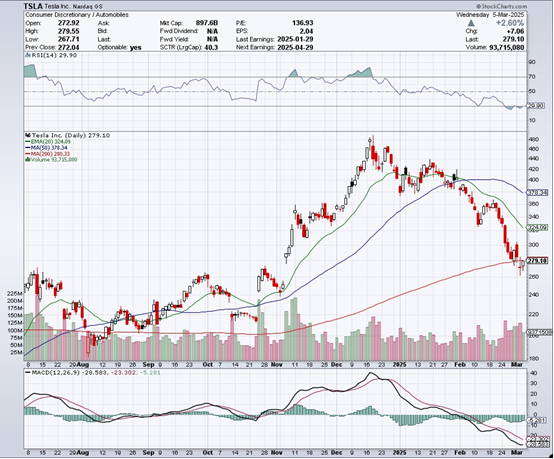The height and width of the screenshot is (459, 554).
Task: Click the 2025 label on the bottom date axis
Action: [400, 453]
